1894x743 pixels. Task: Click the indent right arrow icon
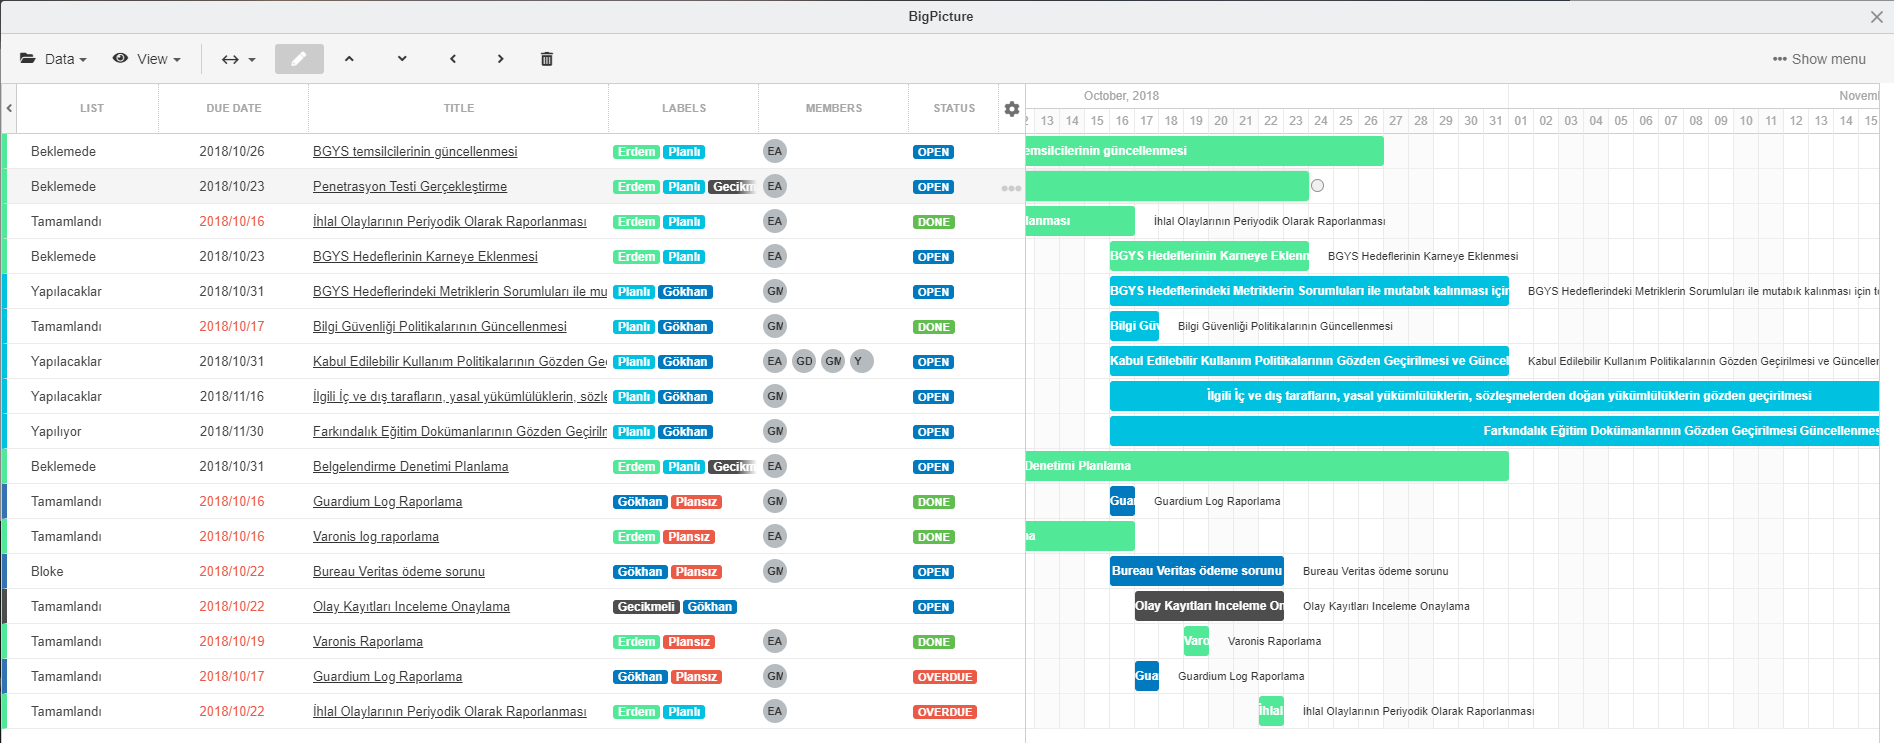[500, 59]
